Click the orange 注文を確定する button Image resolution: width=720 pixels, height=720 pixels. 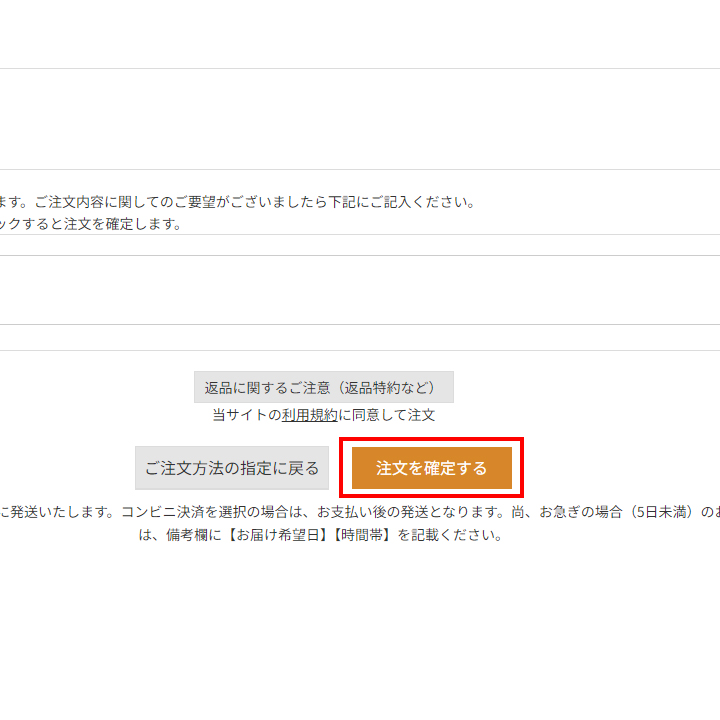click(431, 468)
